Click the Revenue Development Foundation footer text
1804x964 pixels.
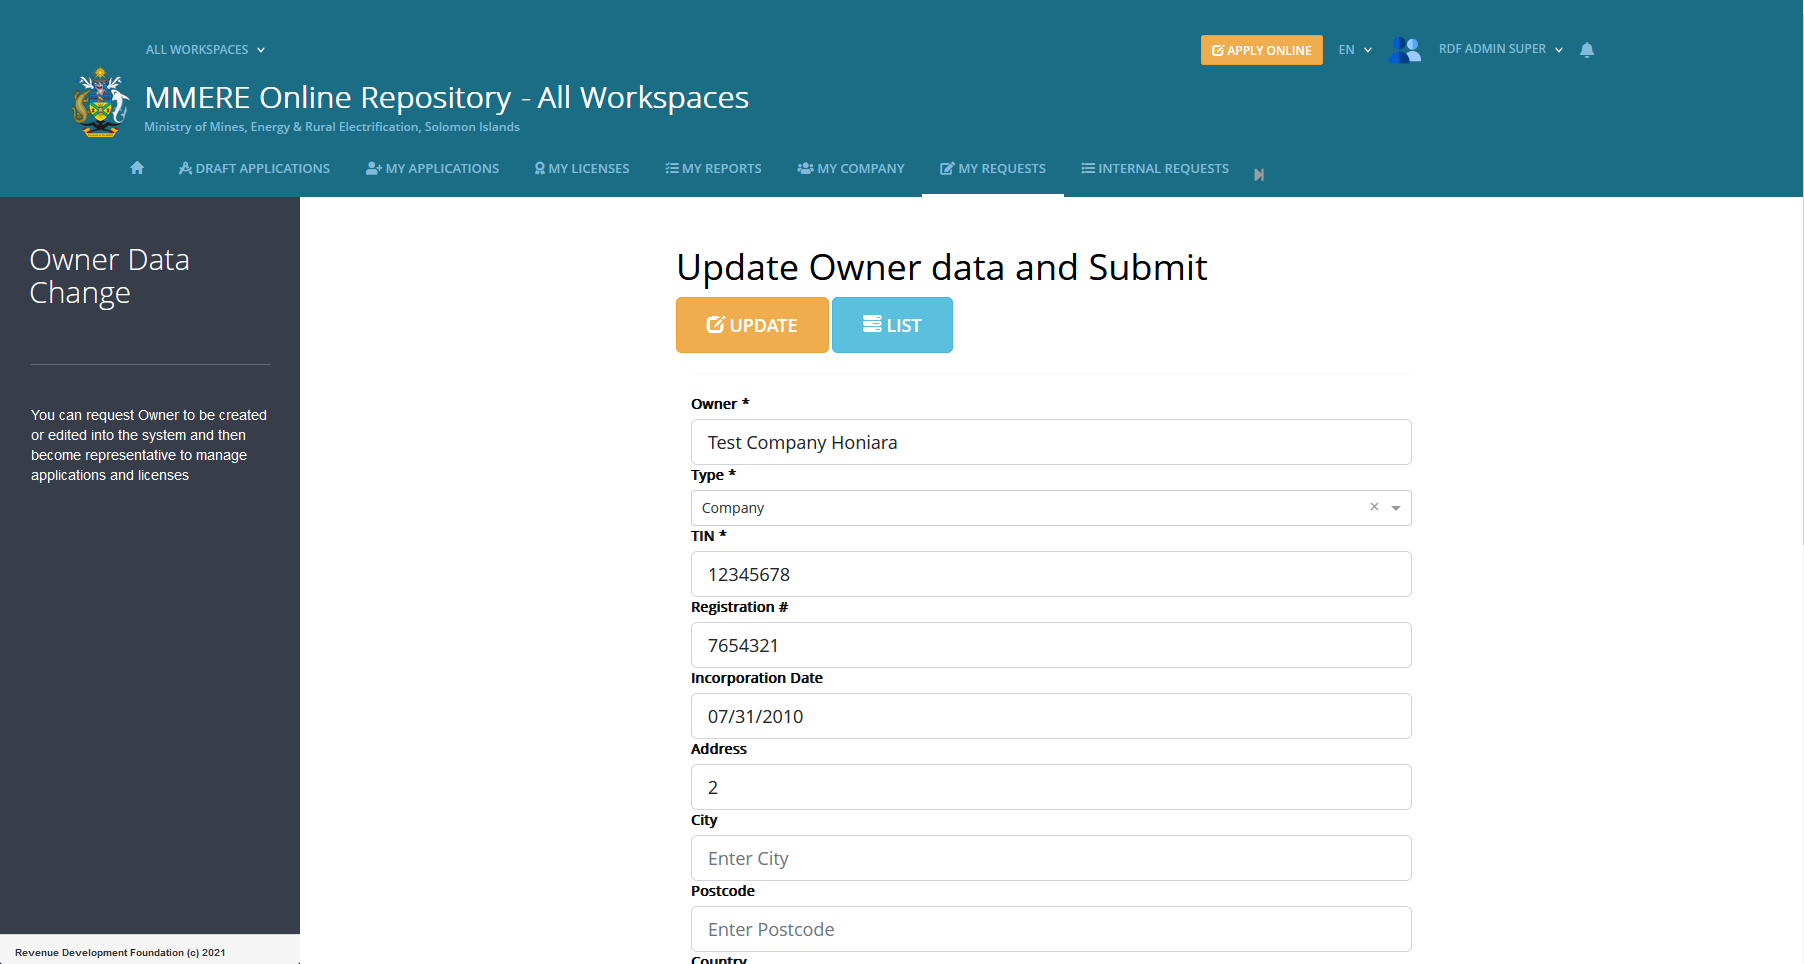(x=120, y=952)
